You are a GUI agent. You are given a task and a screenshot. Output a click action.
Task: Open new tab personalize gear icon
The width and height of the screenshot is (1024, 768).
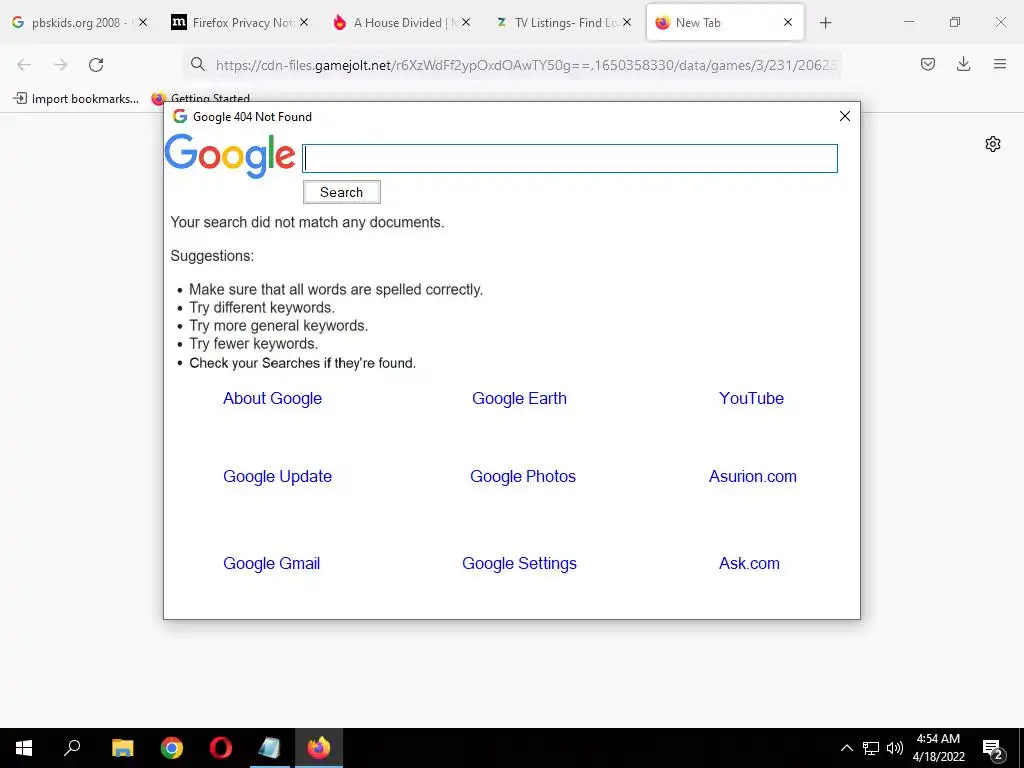993,144
